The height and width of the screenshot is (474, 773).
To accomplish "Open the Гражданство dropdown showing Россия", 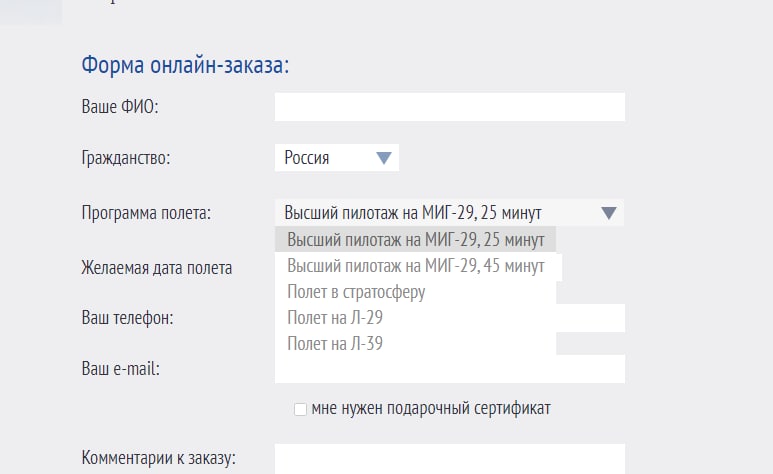I will 325,158.
